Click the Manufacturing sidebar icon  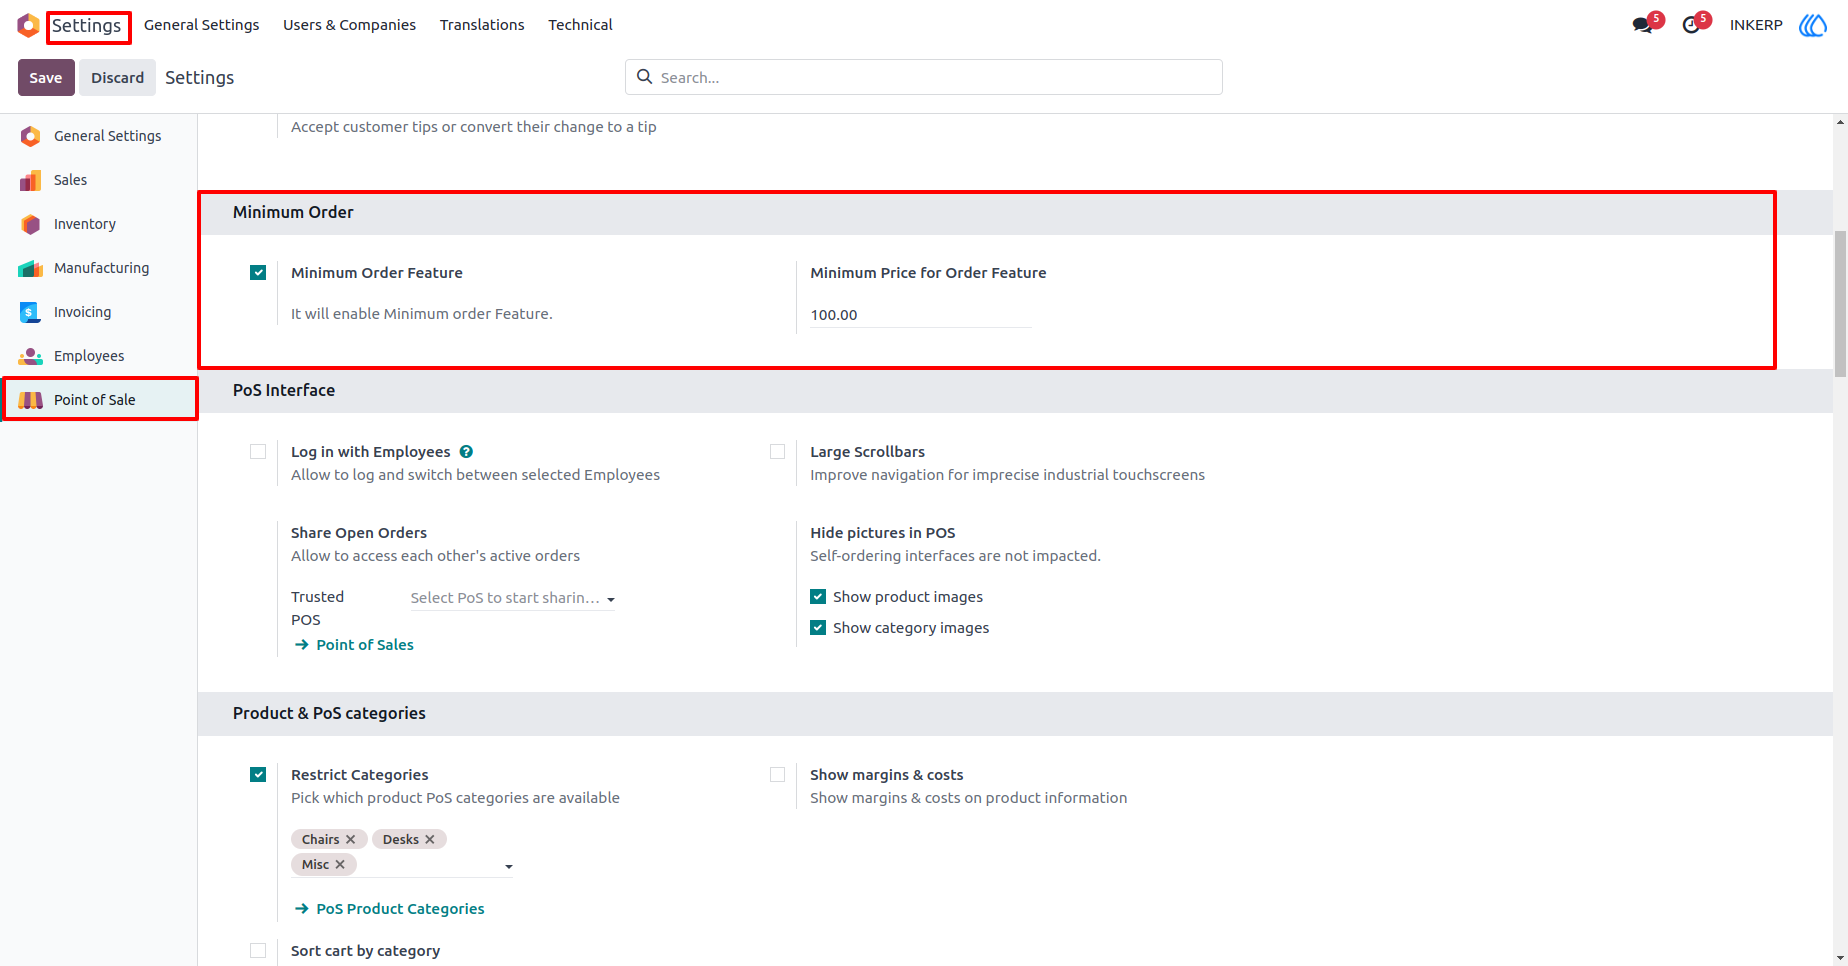click(x=31, y=268)
